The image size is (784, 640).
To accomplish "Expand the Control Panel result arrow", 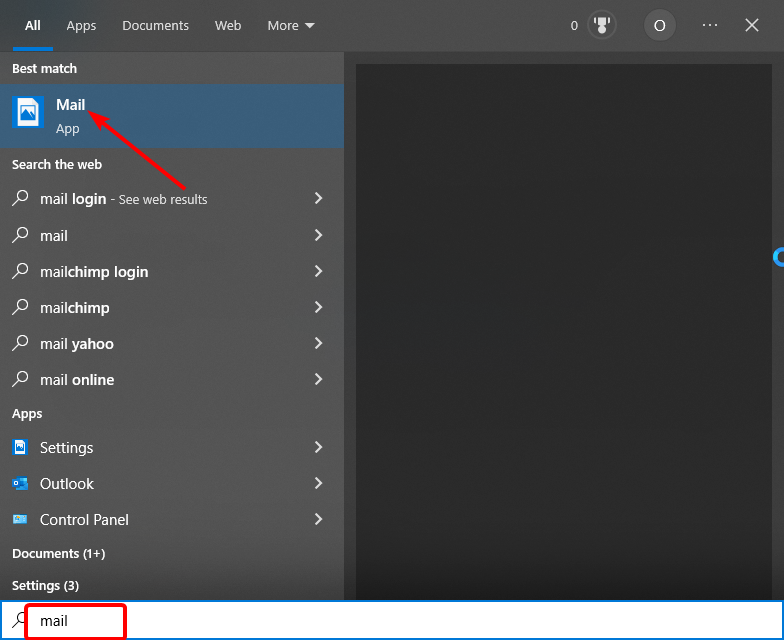I will point(318,519).
